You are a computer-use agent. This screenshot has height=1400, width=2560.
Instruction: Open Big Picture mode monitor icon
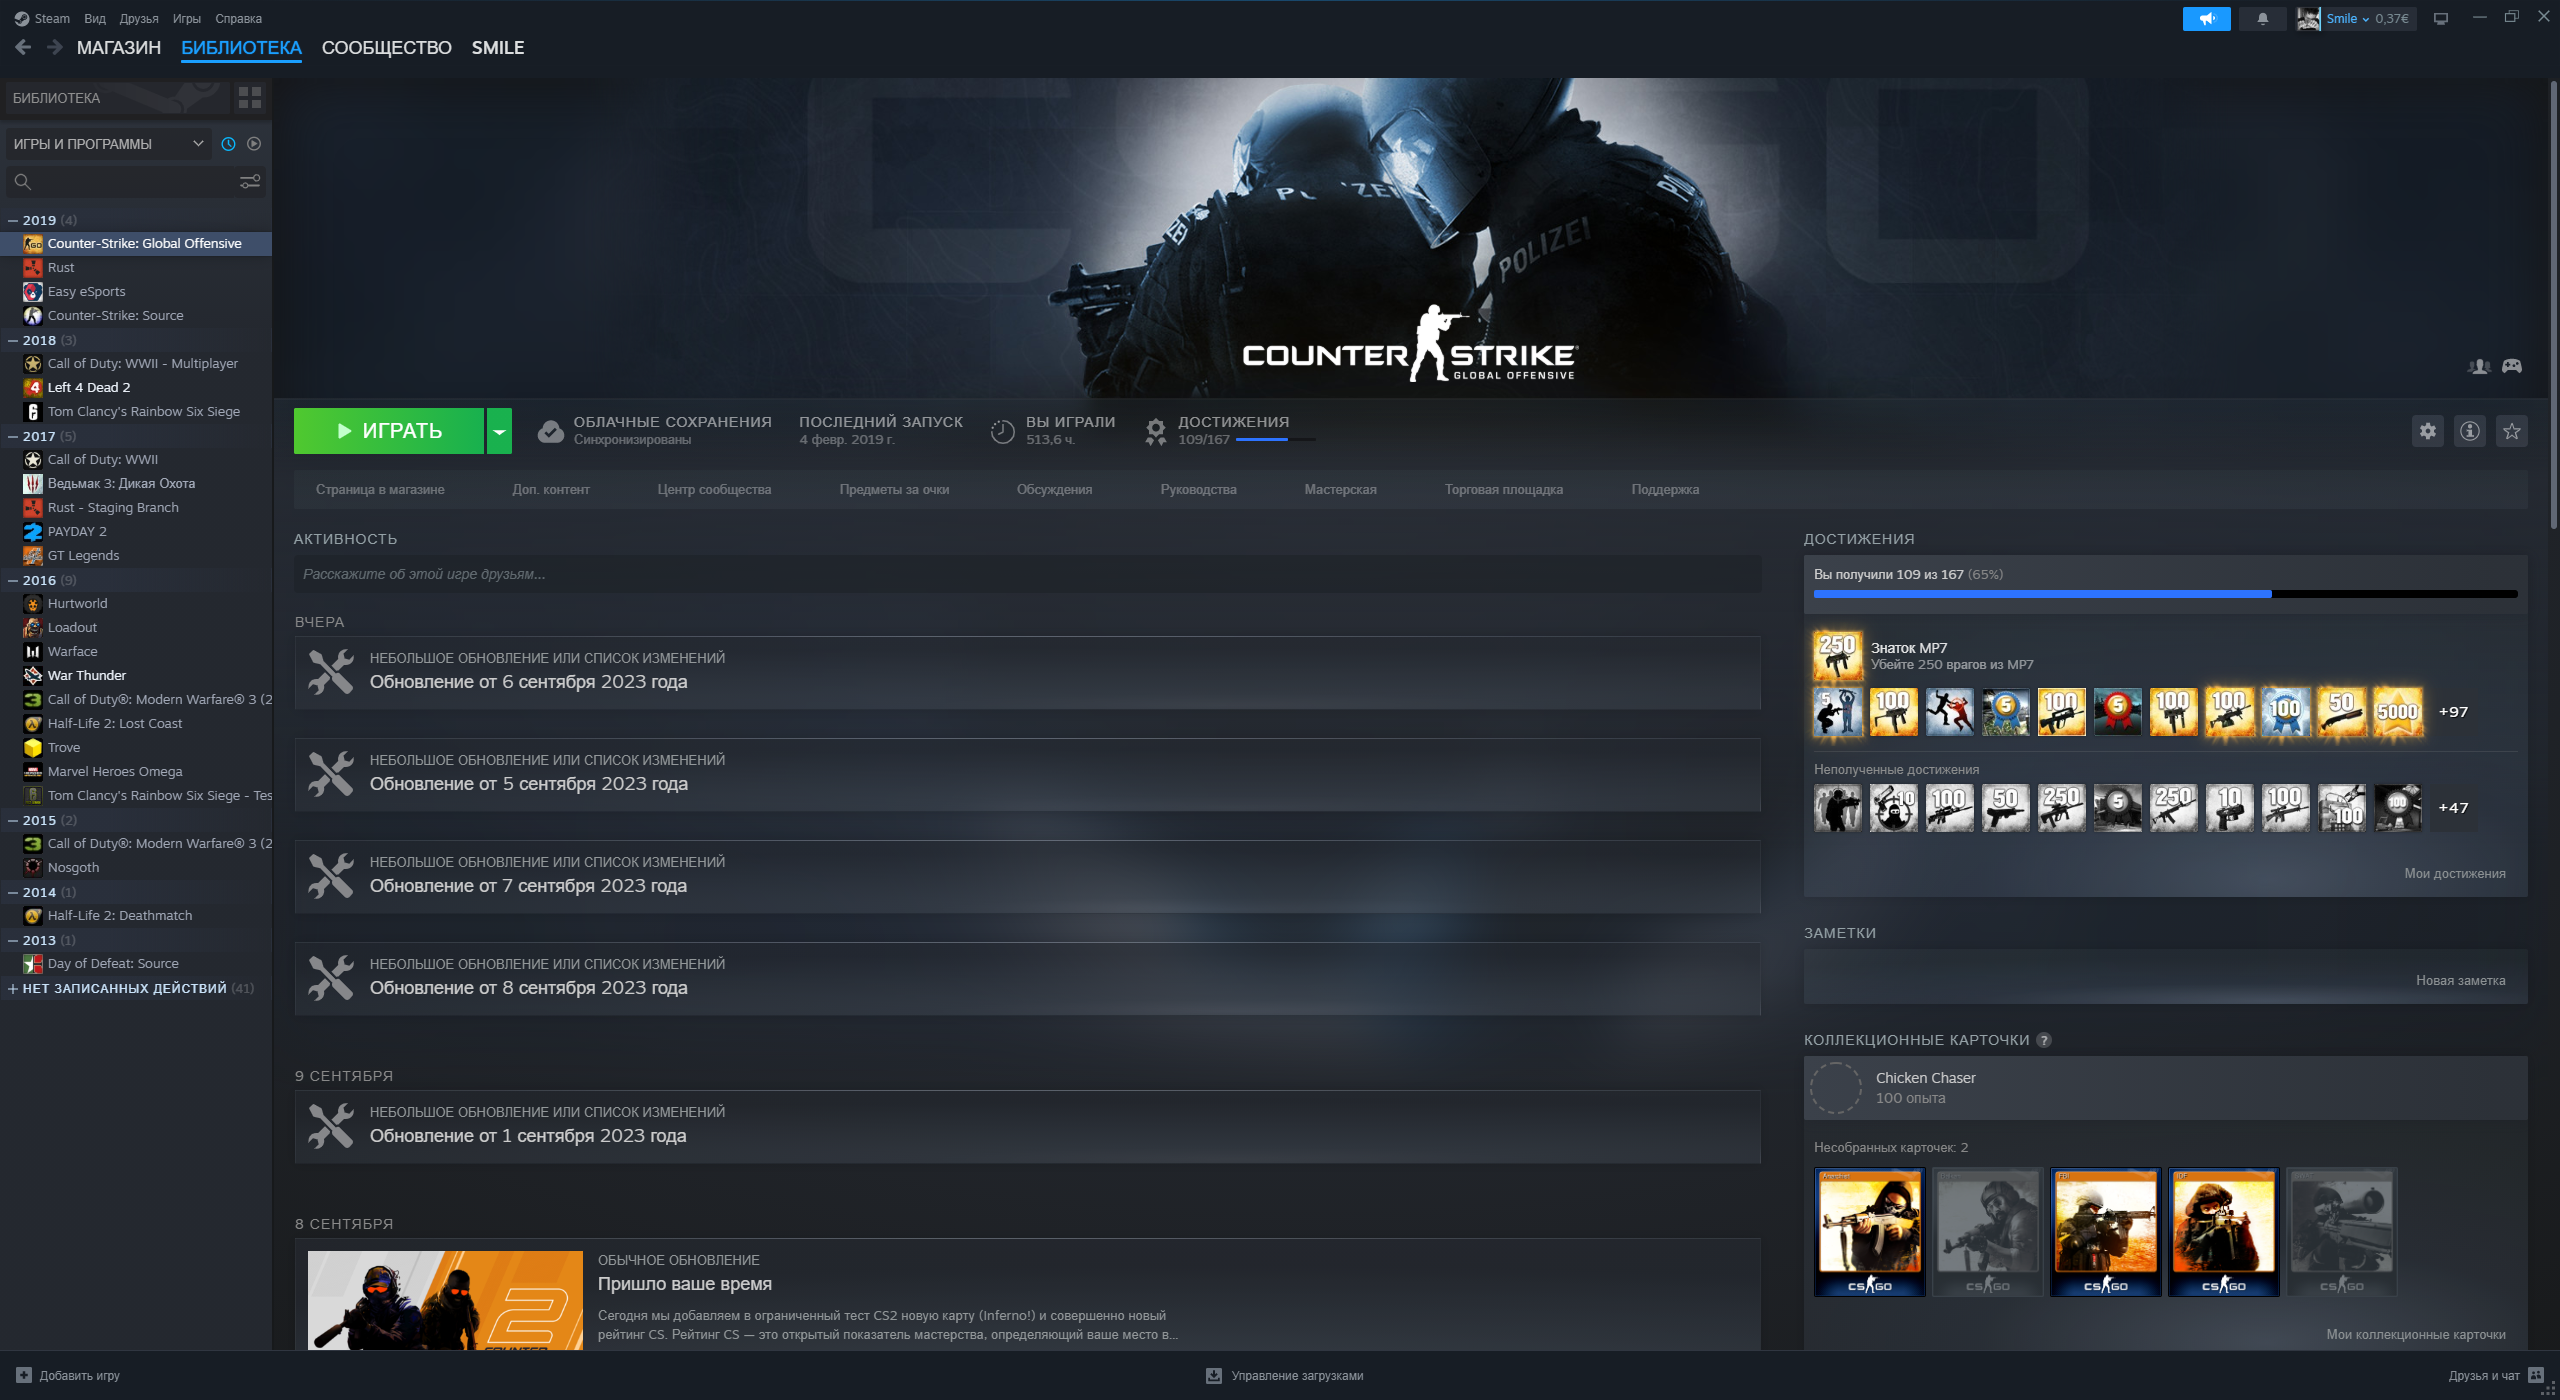click(2441, 18)
